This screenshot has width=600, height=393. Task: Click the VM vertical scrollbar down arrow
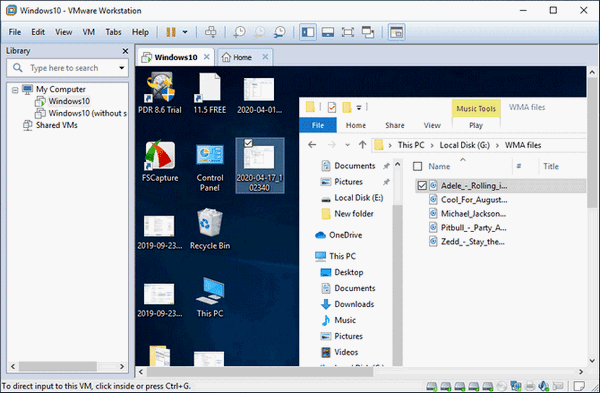[x=592, y=360]
